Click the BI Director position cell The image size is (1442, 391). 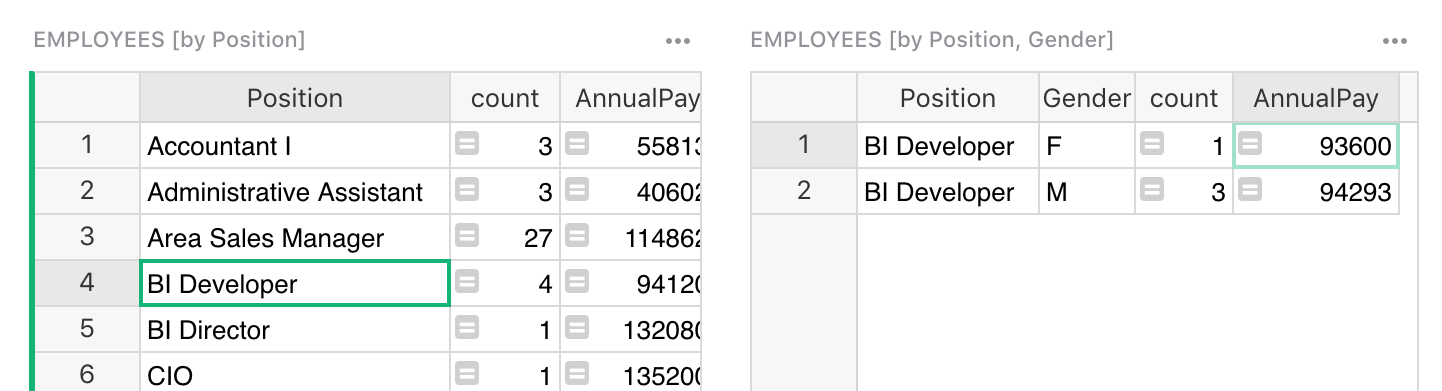(295, 330)
